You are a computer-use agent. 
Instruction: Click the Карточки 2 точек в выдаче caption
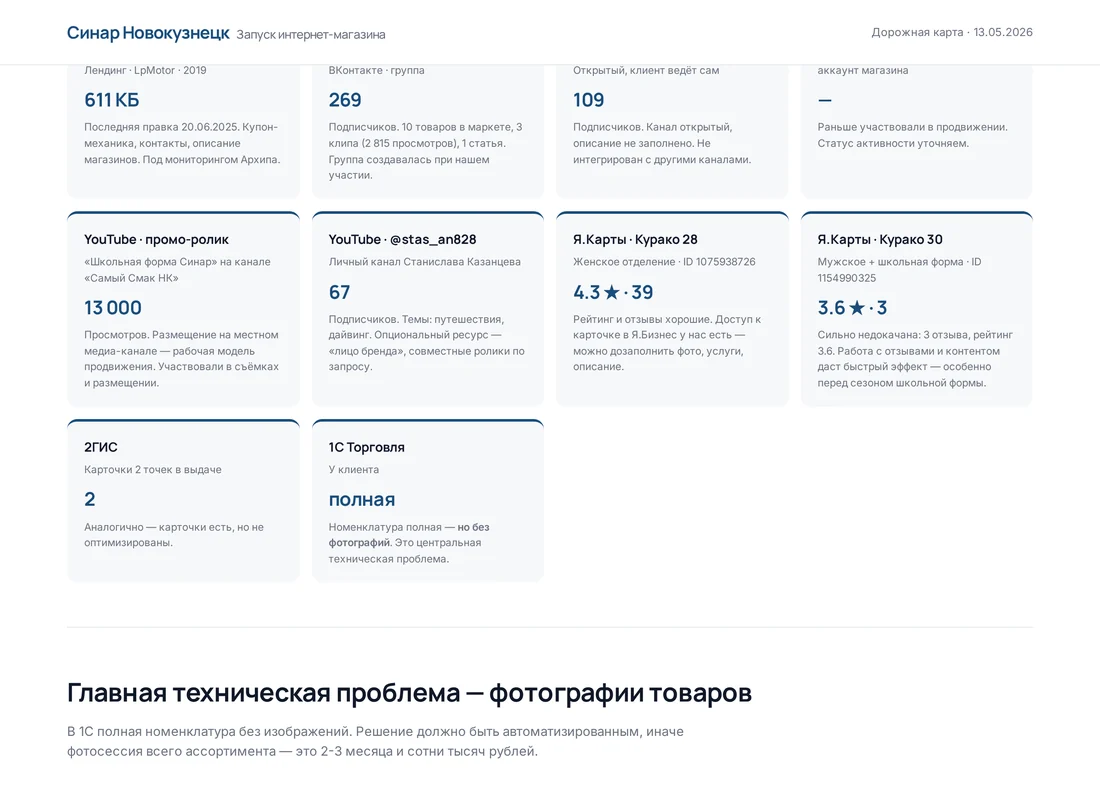coord(153,469)
